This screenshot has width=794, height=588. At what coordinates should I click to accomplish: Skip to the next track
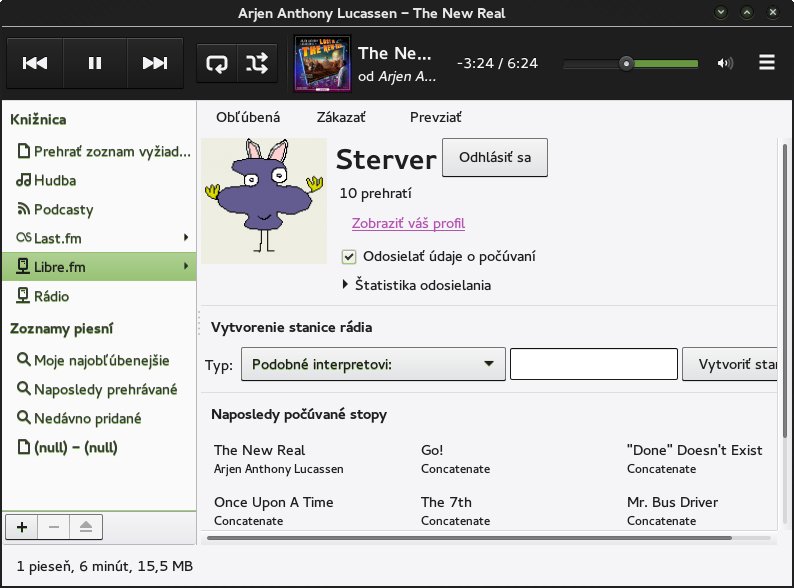point(155,63)
